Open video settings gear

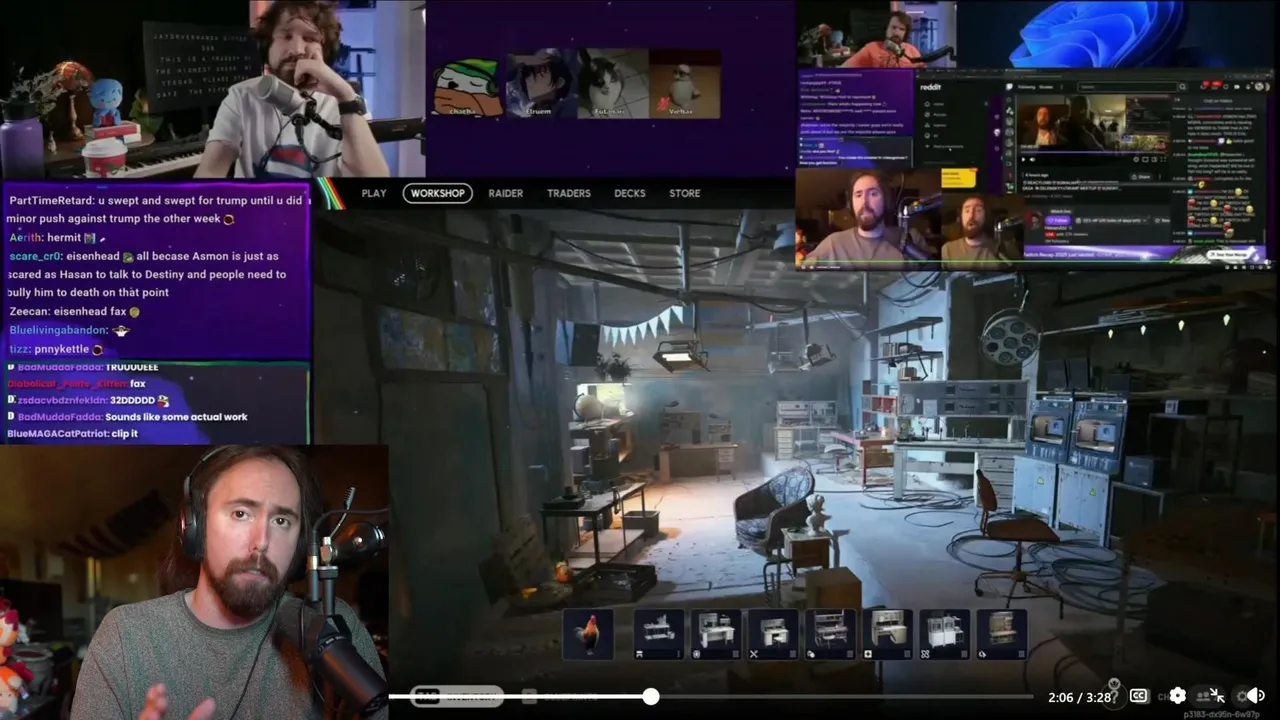pos(1177,696)
